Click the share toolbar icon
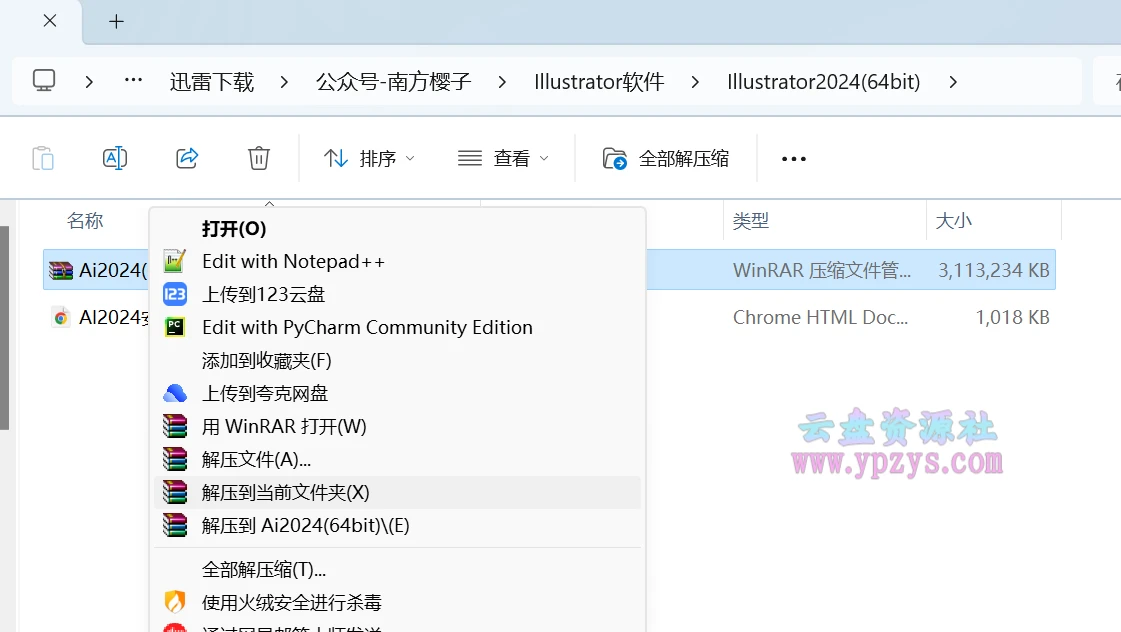 click(x=187, y=157)
